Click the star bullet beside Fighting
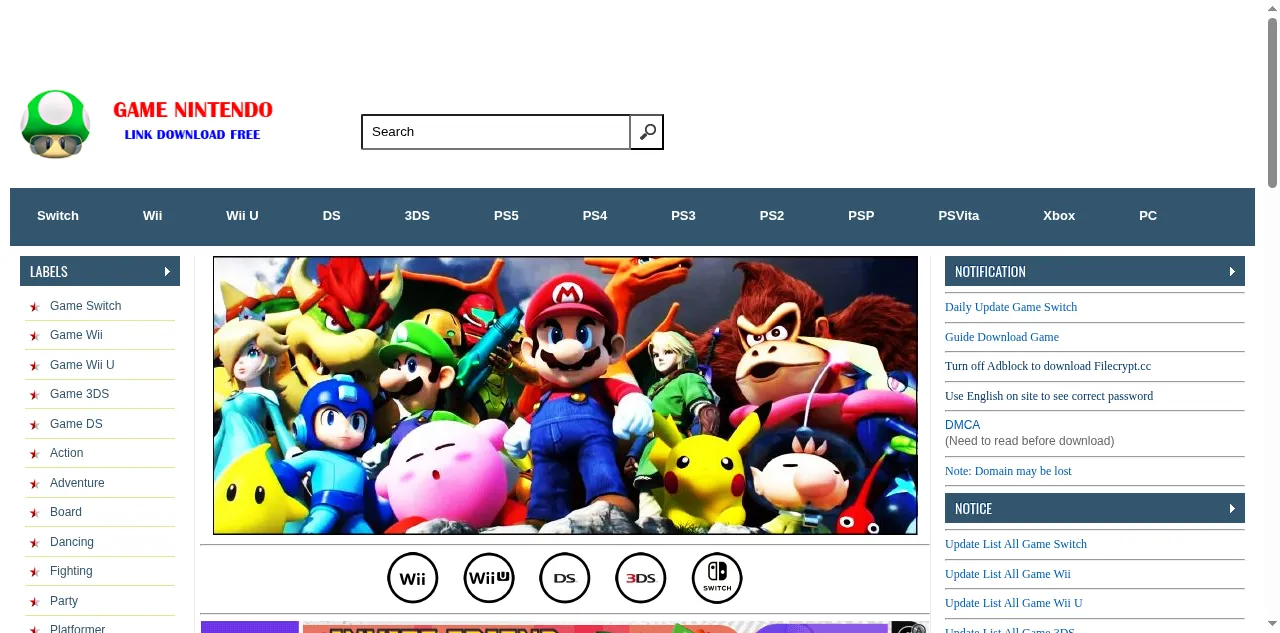The image size is (1280, 633). tap(35, 572)
